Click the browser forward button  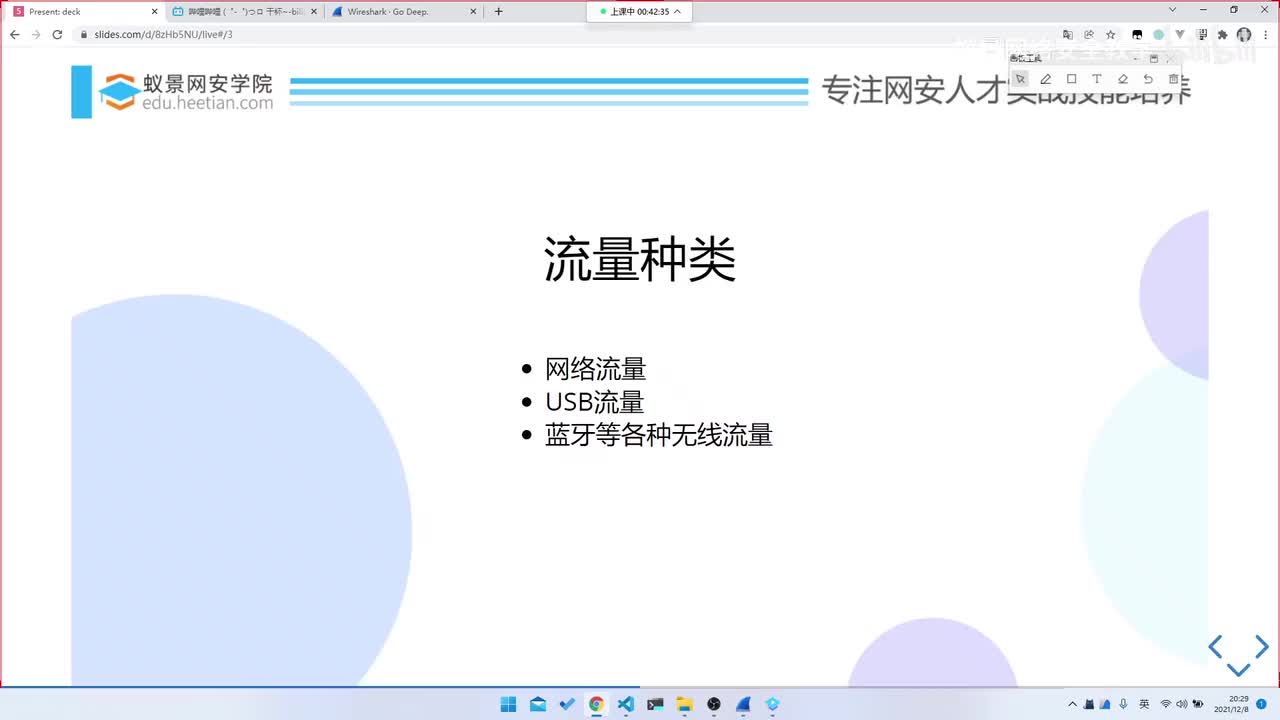(x=36, y=34)
